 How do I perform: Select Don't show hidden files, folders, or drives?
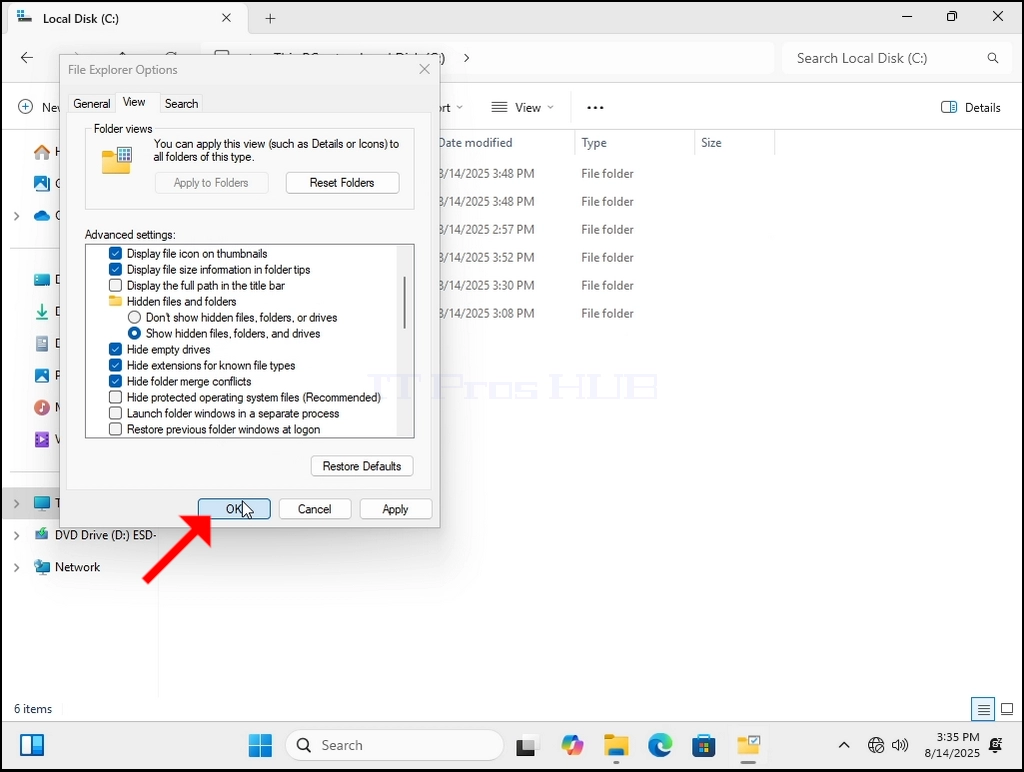pos(135,317)
